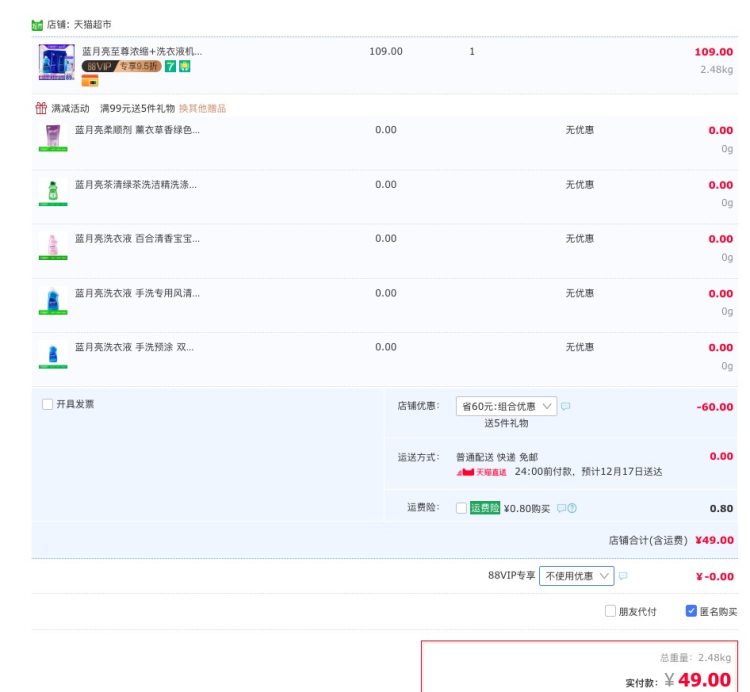750x692 pixels.
Task: Open the 蓝月亮柔顺剂 薰衣草香绿色... title link
Action: pos(137,130)
